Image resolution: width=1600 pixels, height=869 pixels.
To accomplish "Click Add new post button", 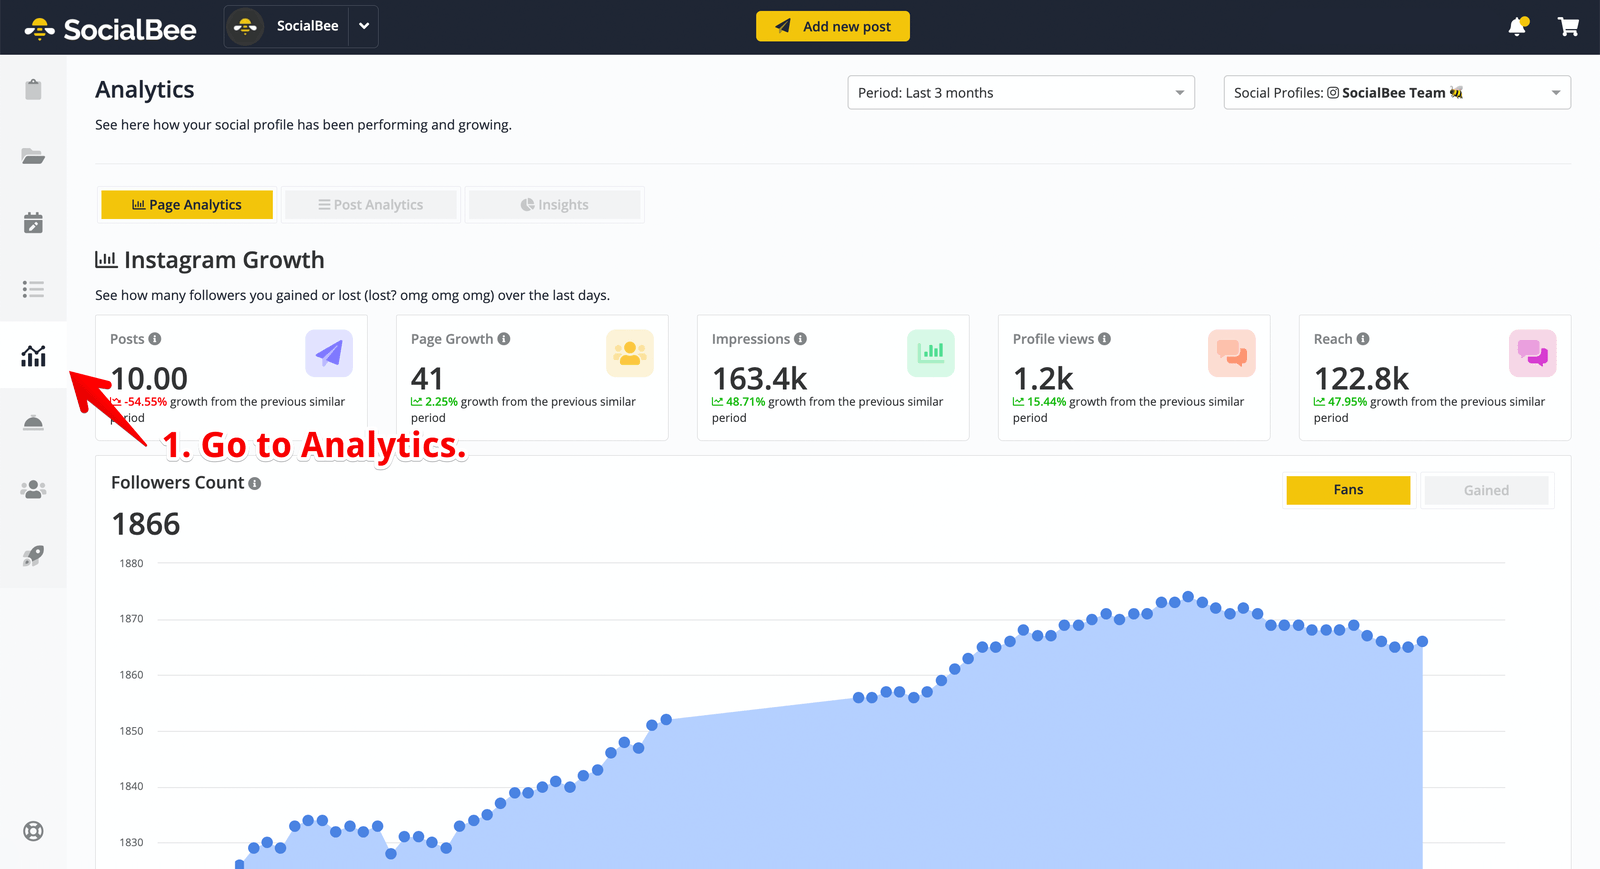I will tap(833, 26).
